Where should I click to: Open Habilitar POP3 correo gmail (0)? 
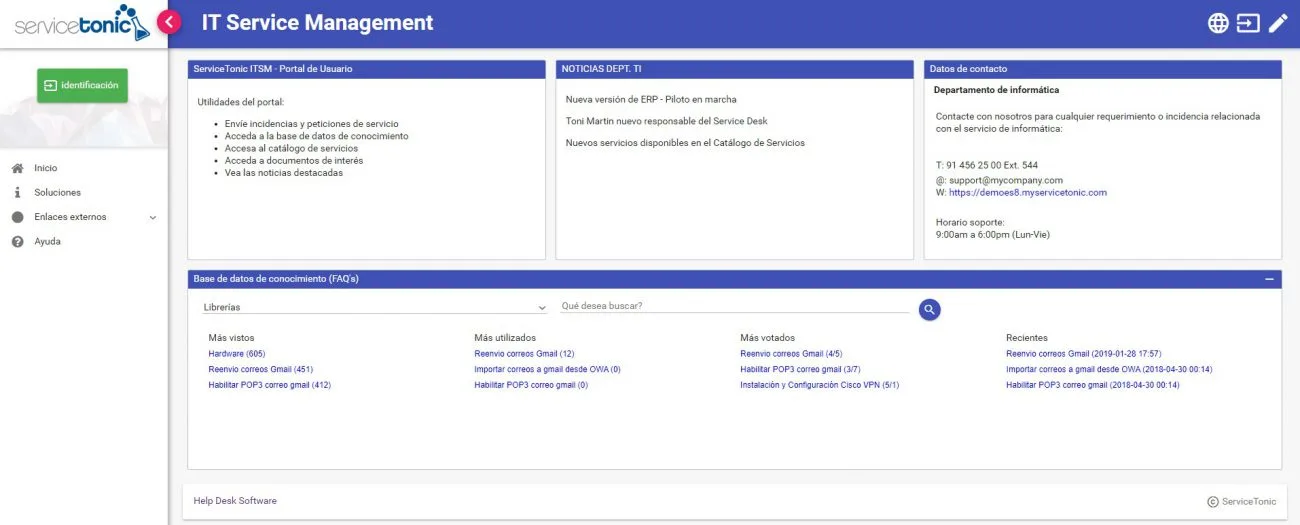(x=531, y=385)
